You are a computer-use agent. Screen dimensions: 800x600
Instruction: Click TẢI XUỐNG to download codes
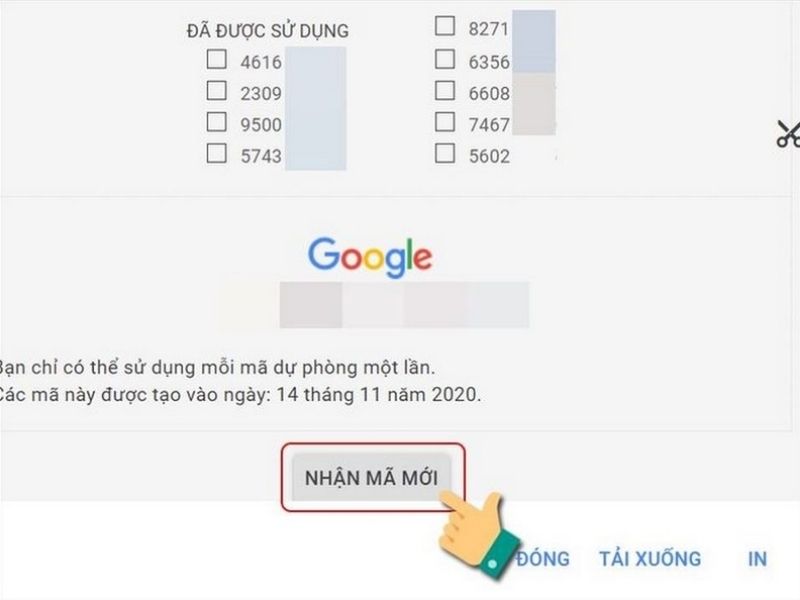650,558
